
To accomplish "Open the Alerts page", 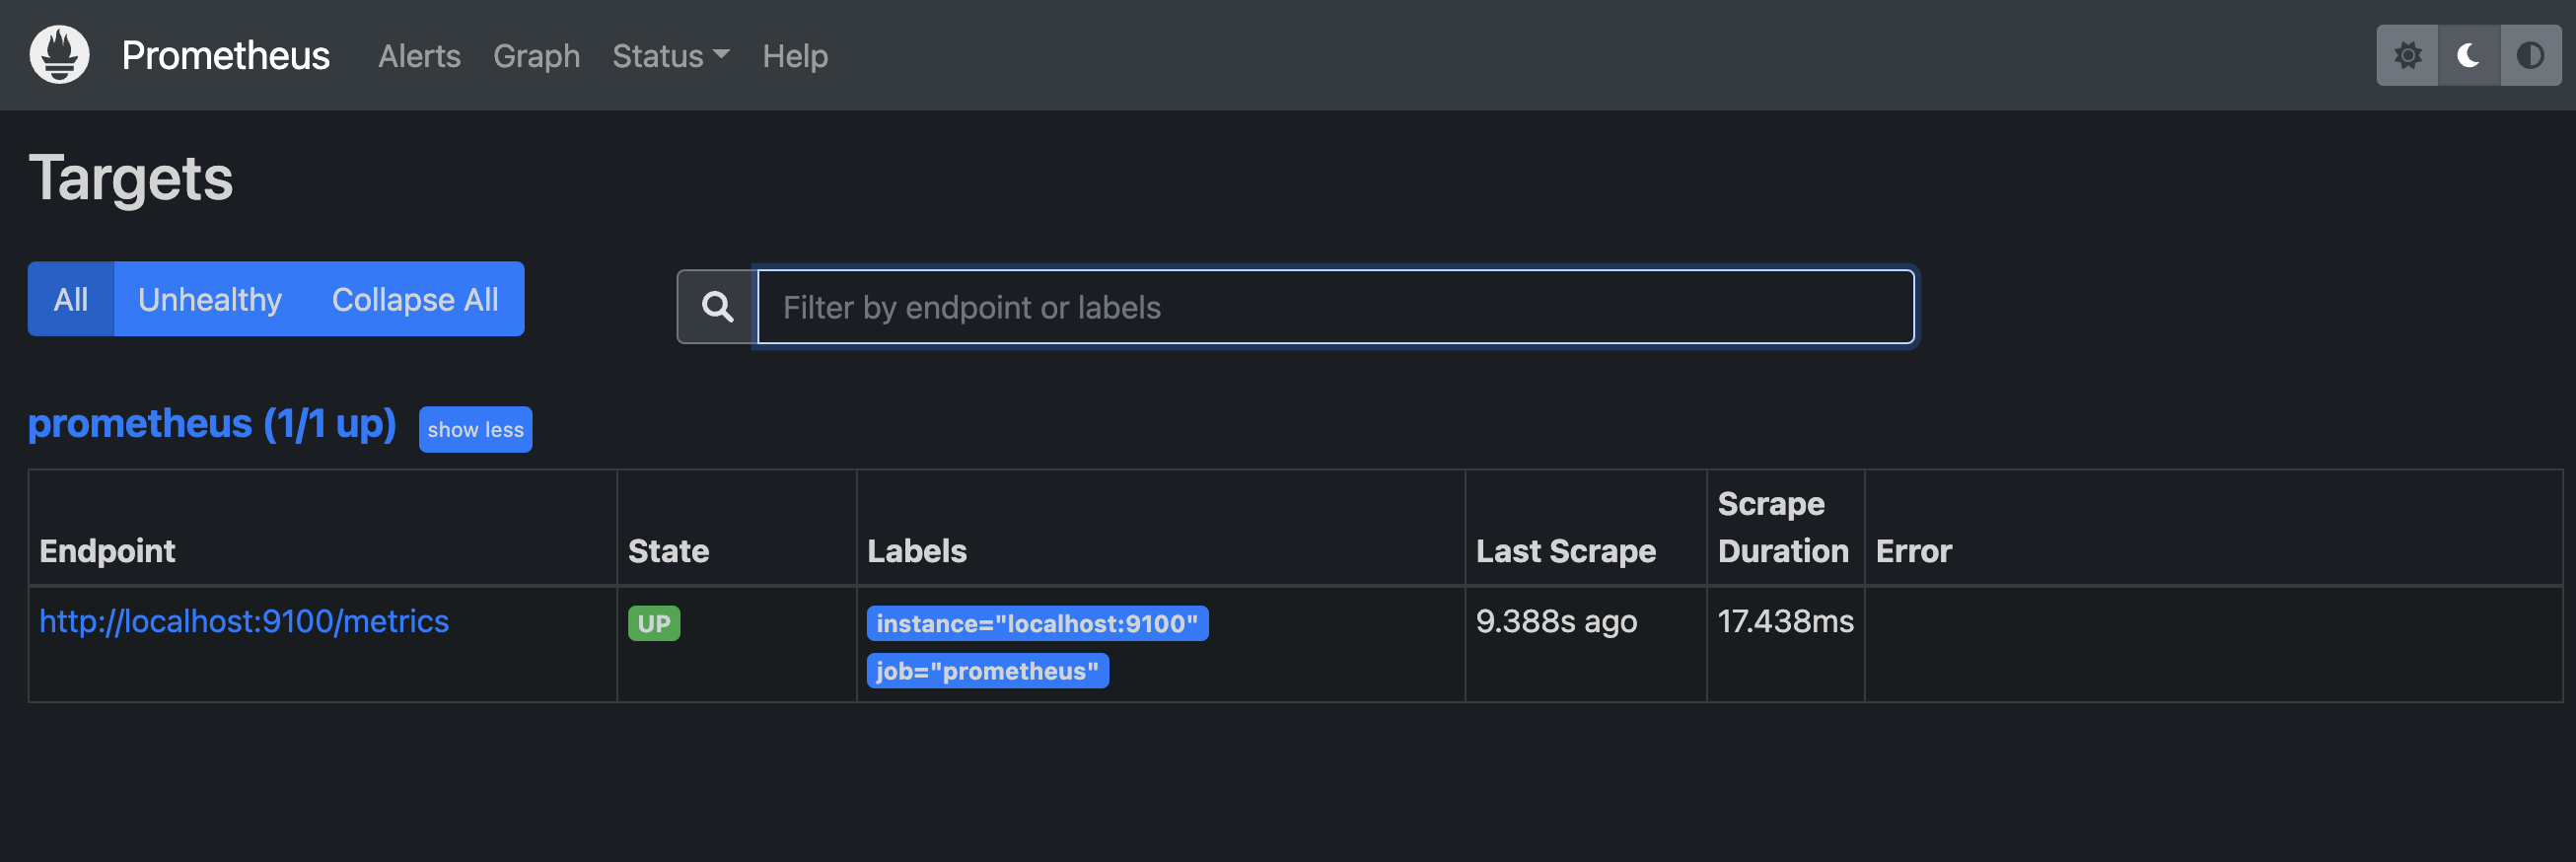I will coord(419,56).
